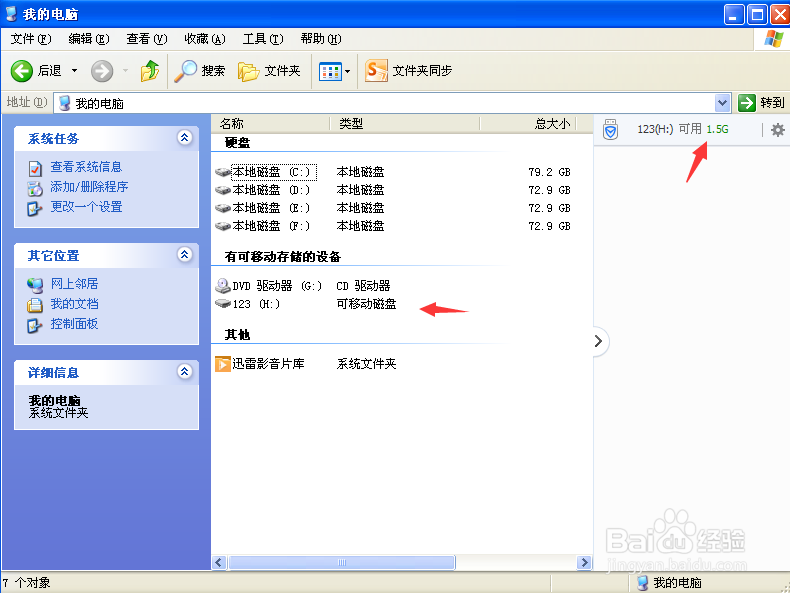This screenshot has height=593, width=790.
Task: Click the Folder Sync (文件夹同步) button
Action: (x=408, y=71)
